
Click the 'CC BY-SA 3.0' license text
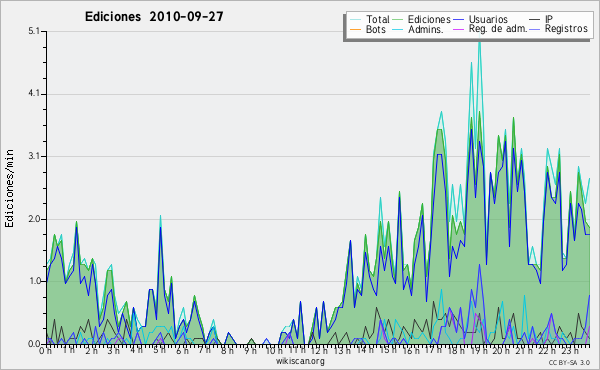569,362
